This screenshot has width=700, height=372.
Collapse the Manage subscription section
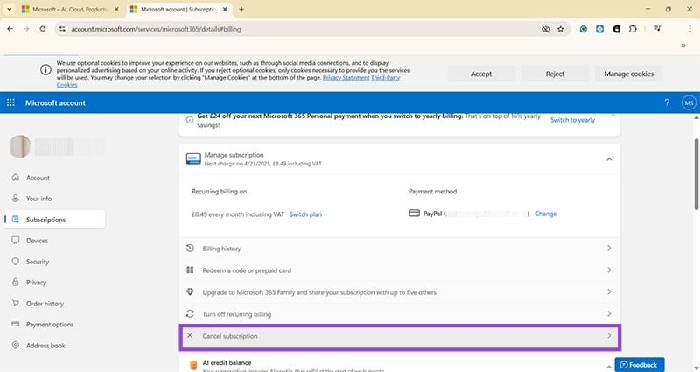click(x=609, y=159)
